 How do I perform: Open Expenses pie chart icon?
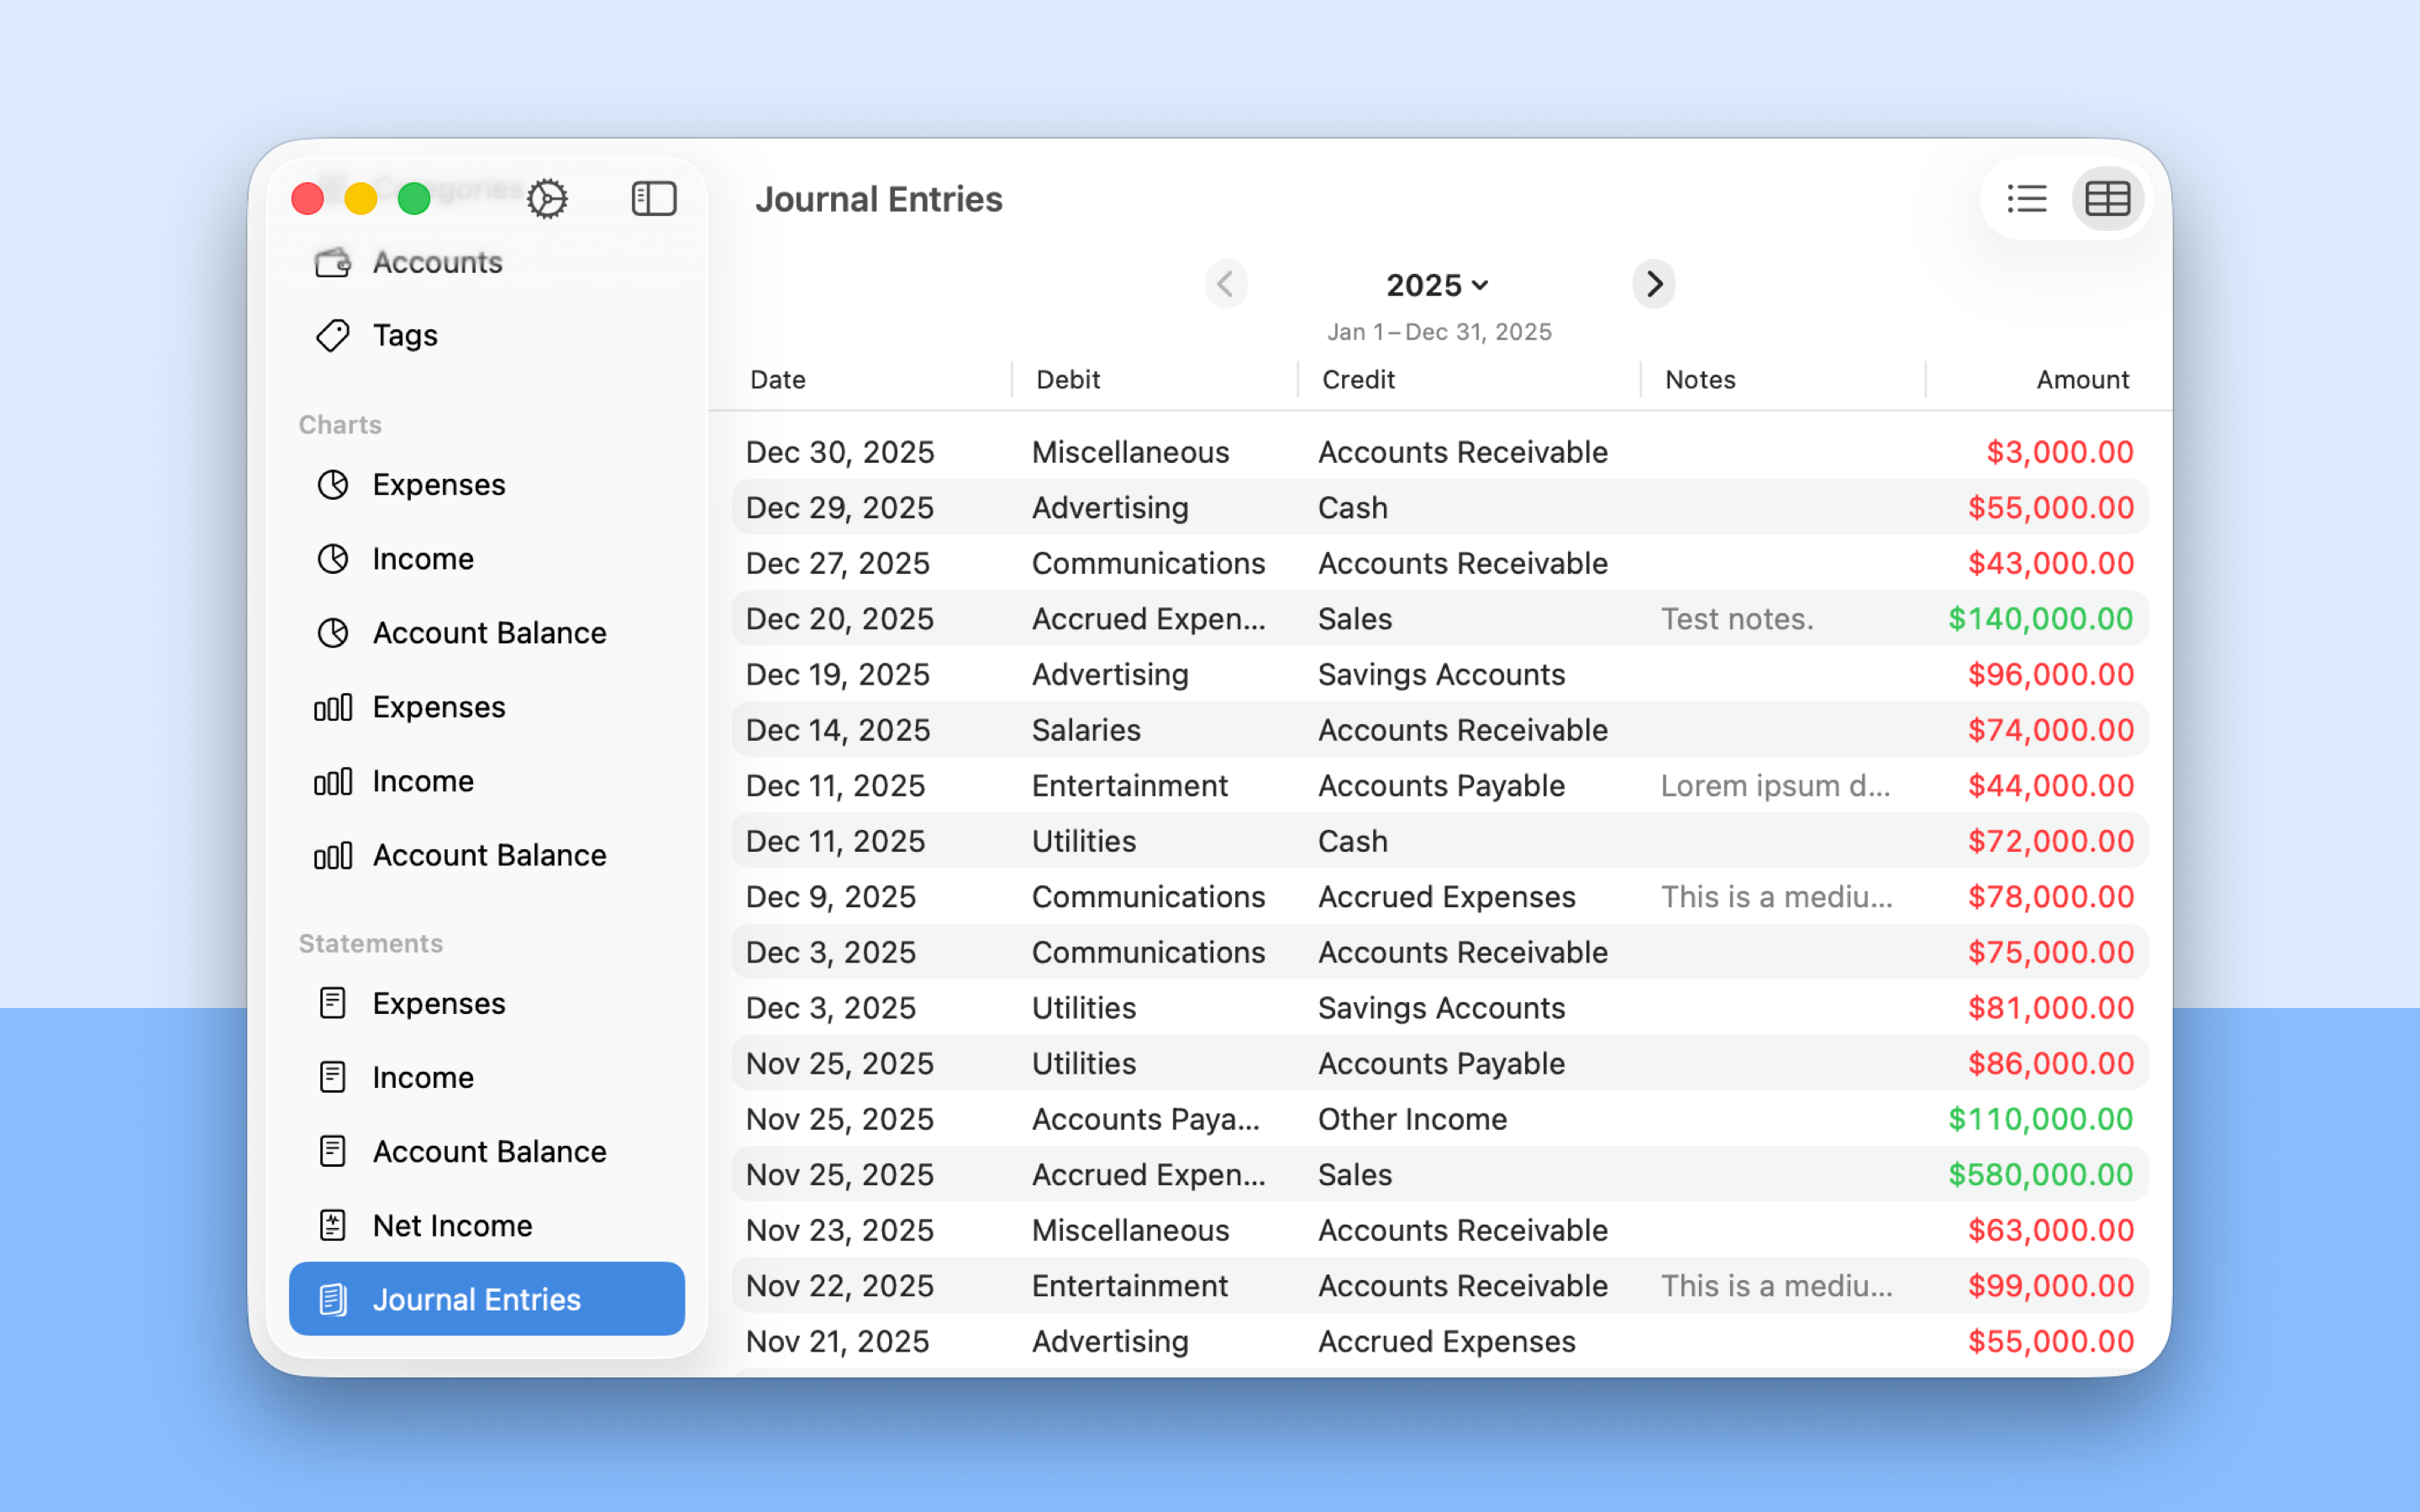(333, 485)
